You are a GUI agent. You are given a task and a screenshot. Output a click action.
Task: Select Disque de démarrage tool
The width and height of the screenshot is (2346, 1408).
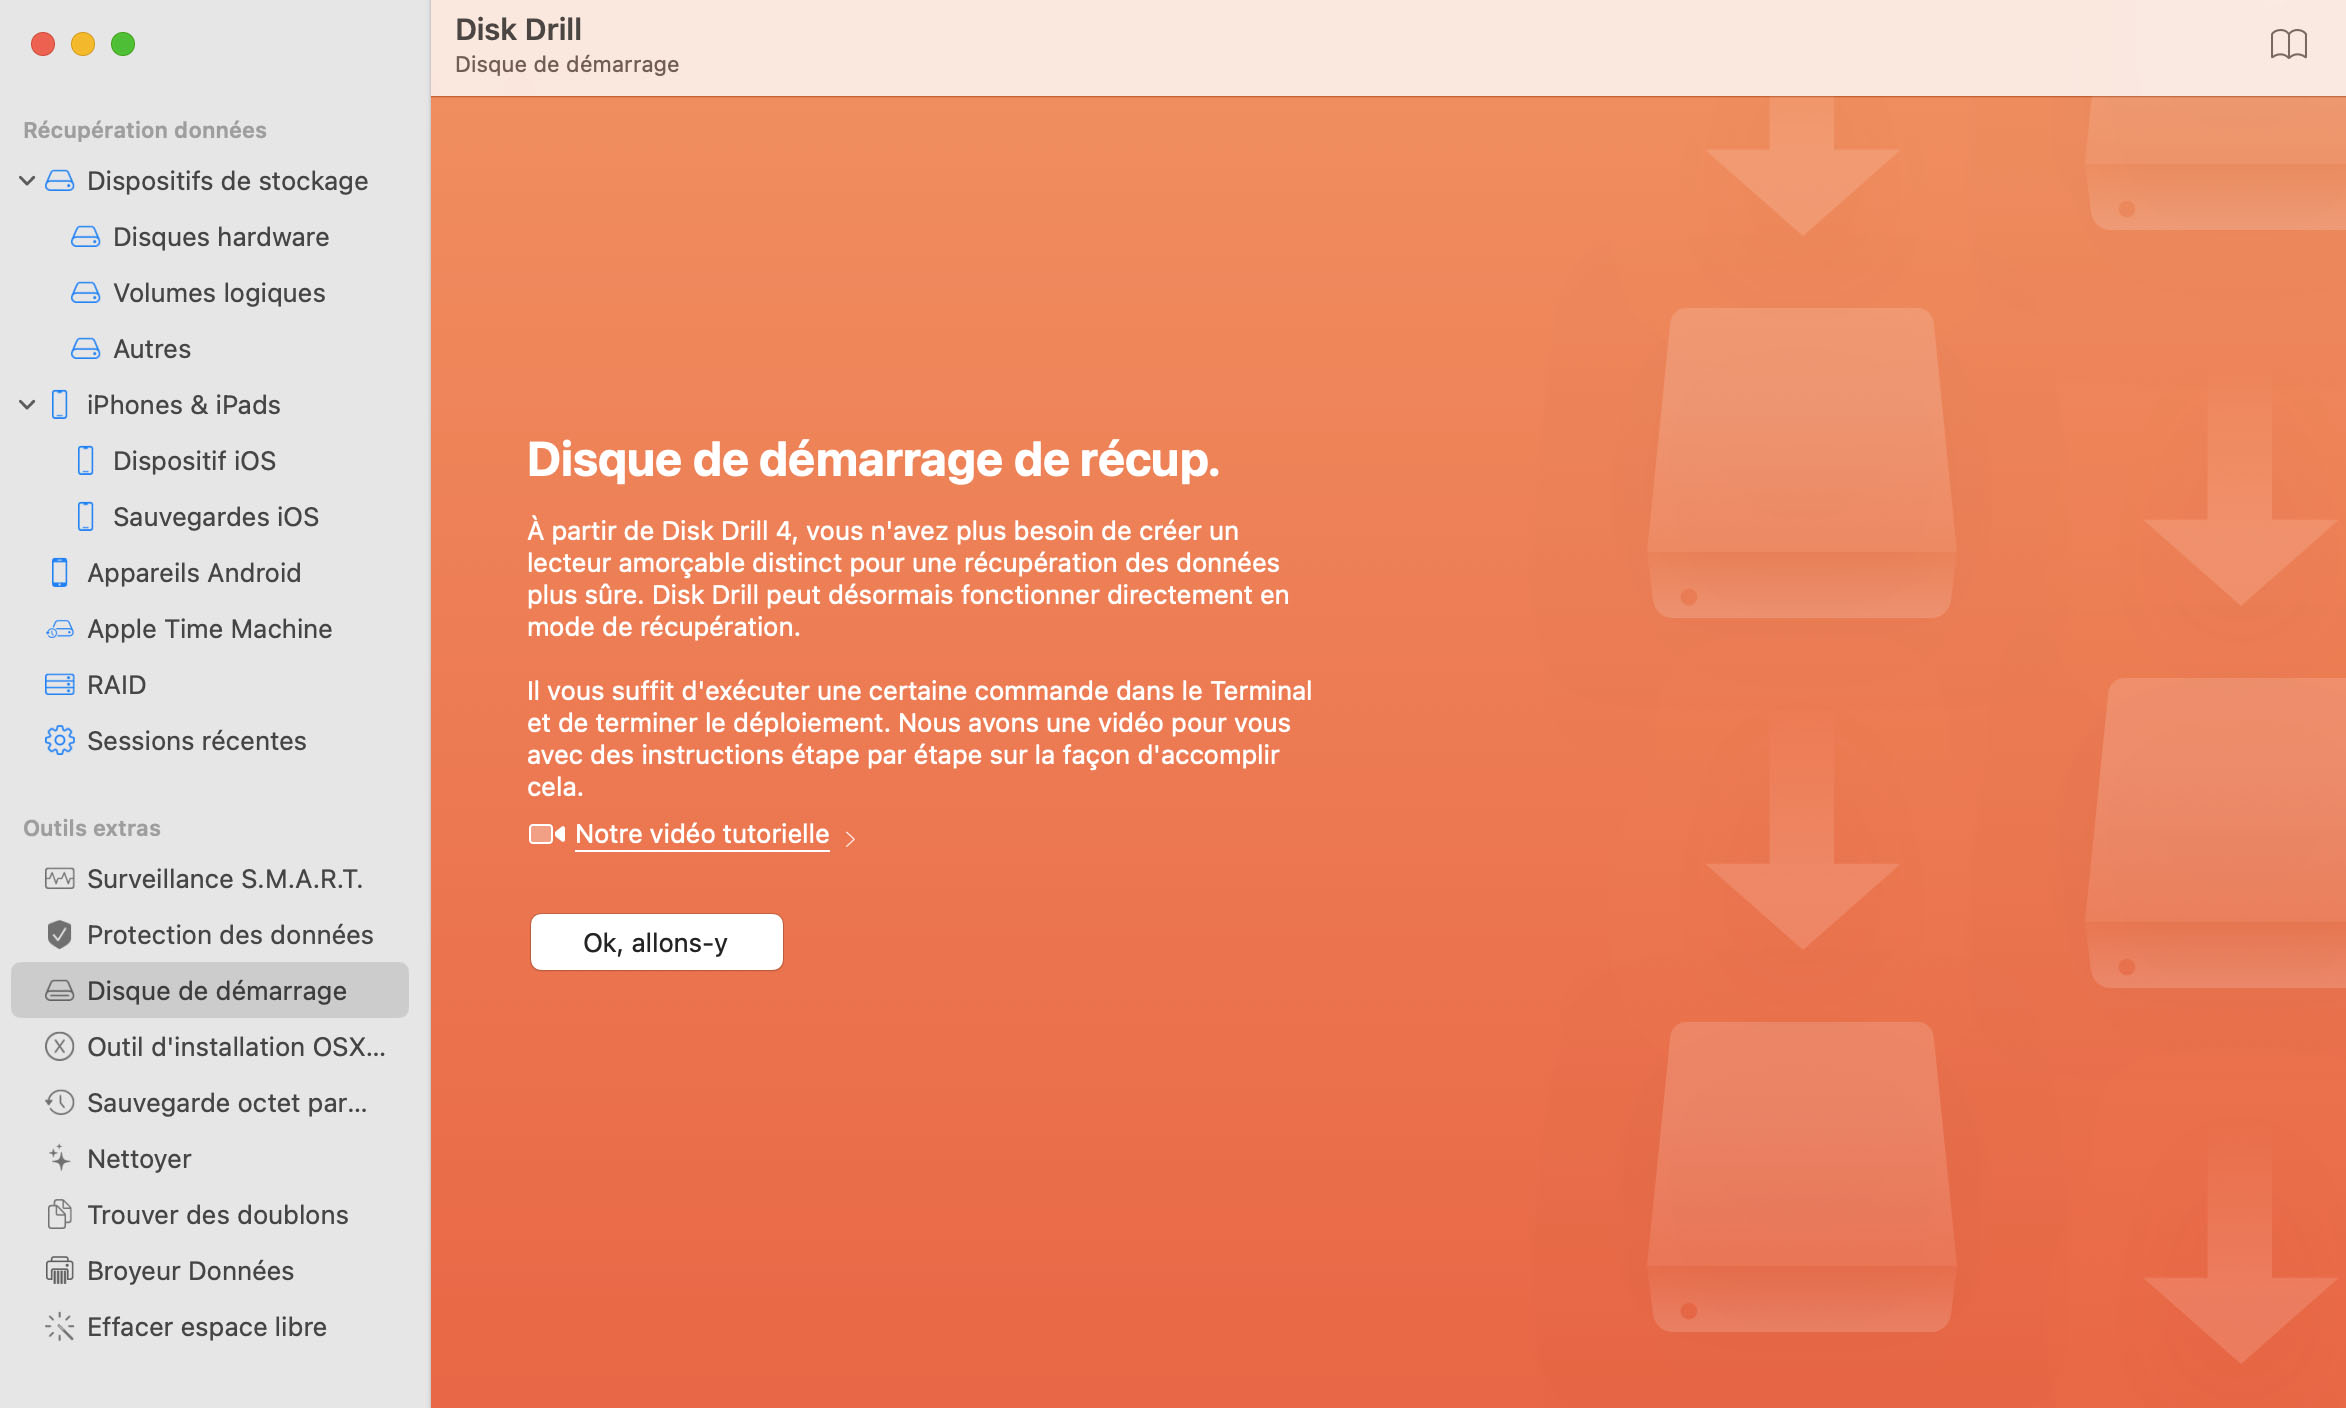tap(216, 991)
